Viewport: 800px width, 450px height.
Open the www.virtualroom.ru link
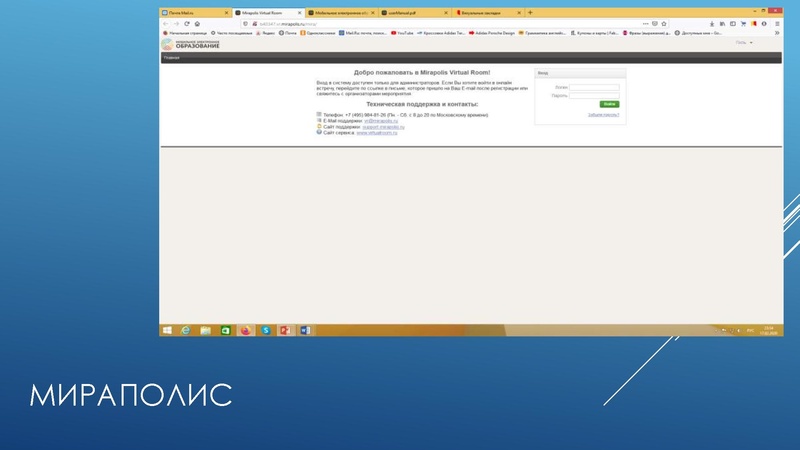[377, 133]
